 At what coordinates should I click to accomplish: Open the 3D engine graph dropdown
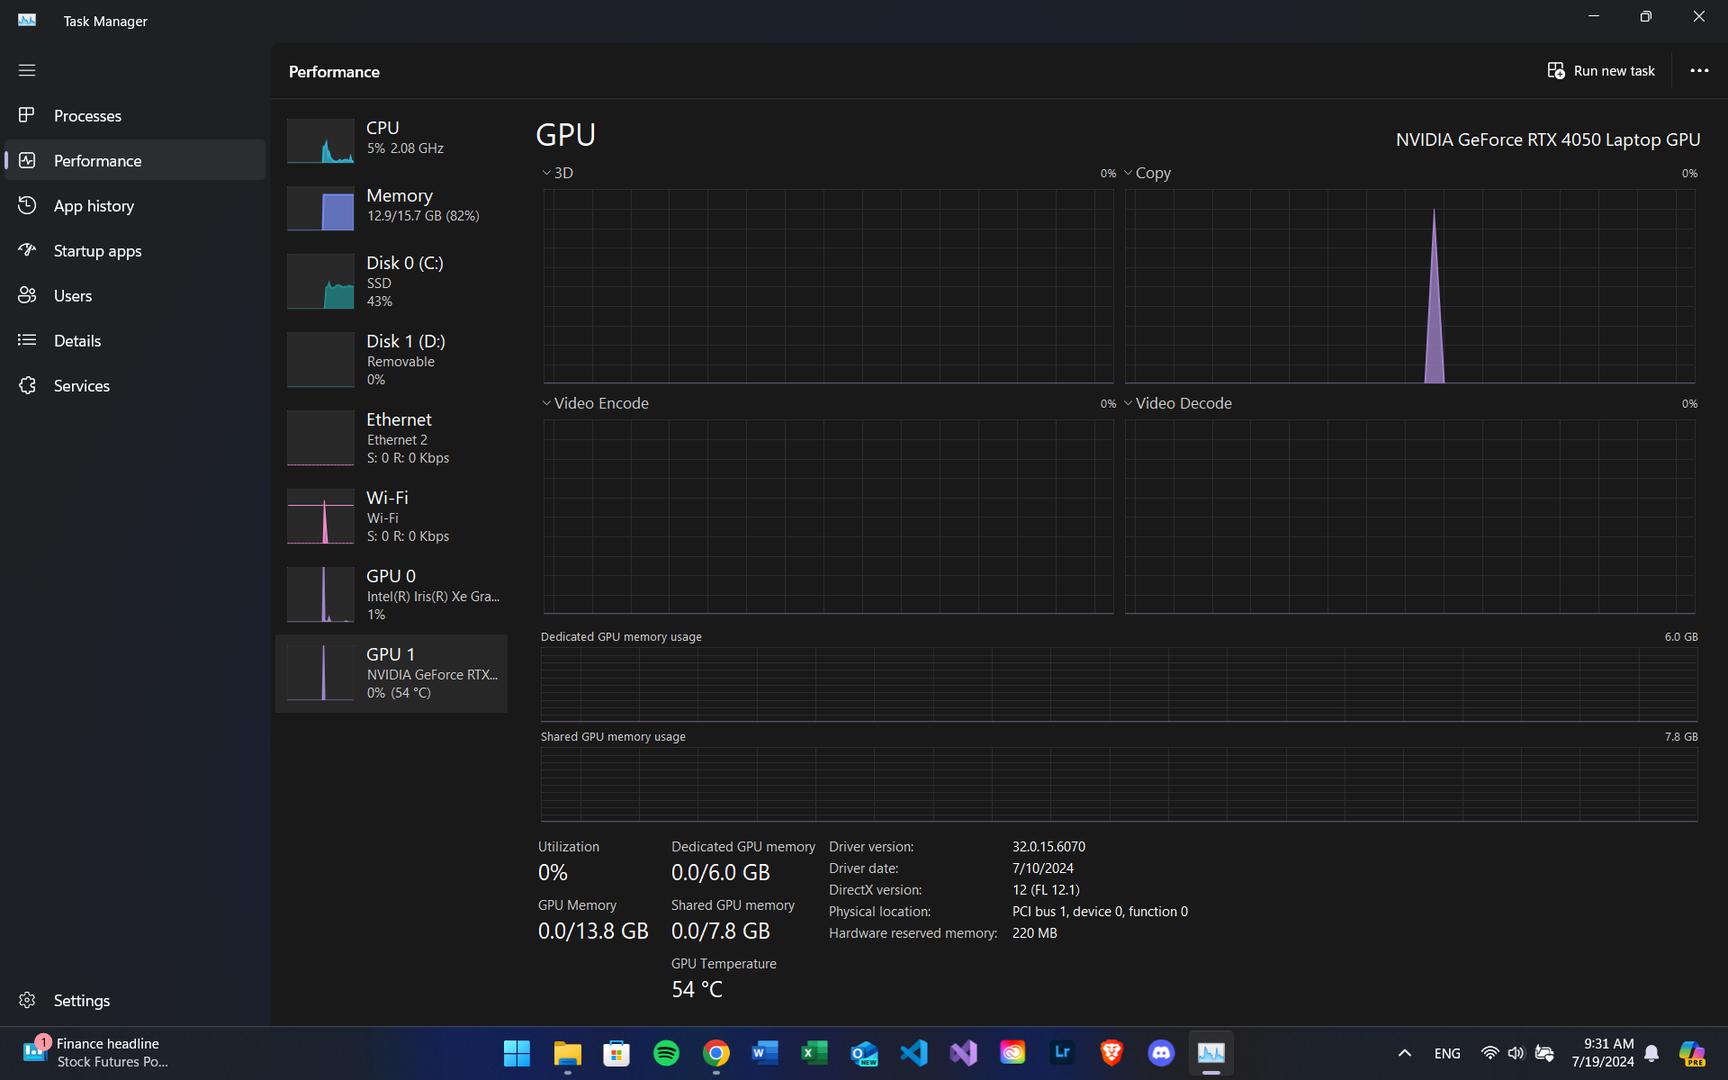pos(558,173)
